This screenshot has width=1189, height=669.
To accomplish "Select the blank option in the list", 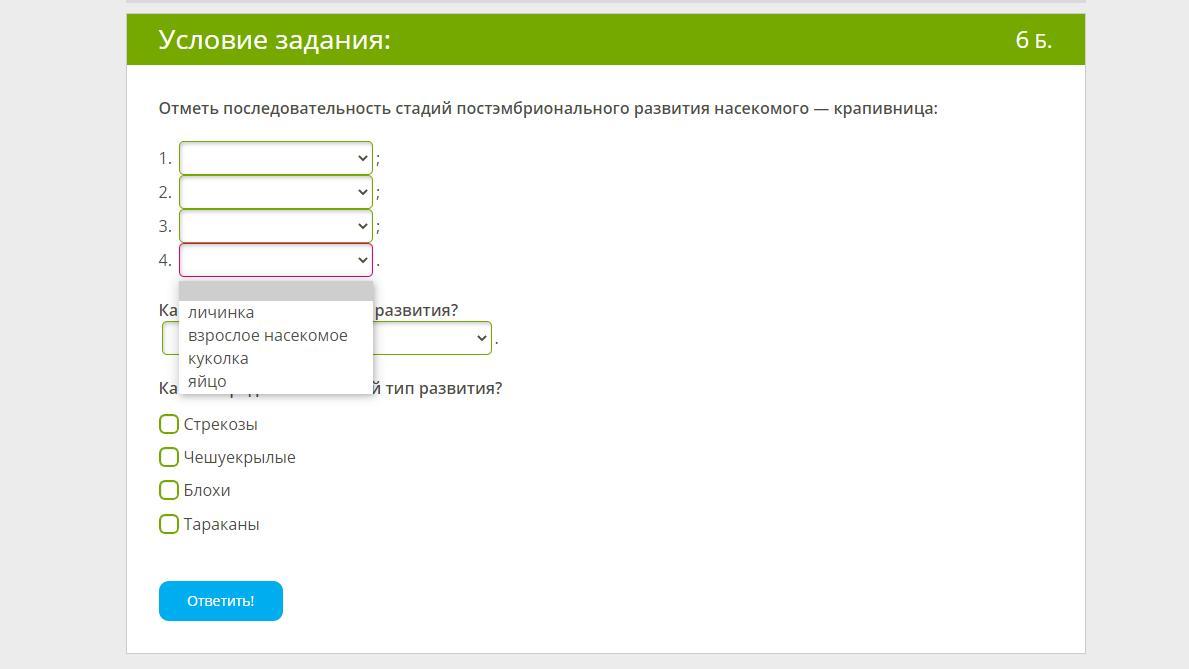I will tap(276, 291).
